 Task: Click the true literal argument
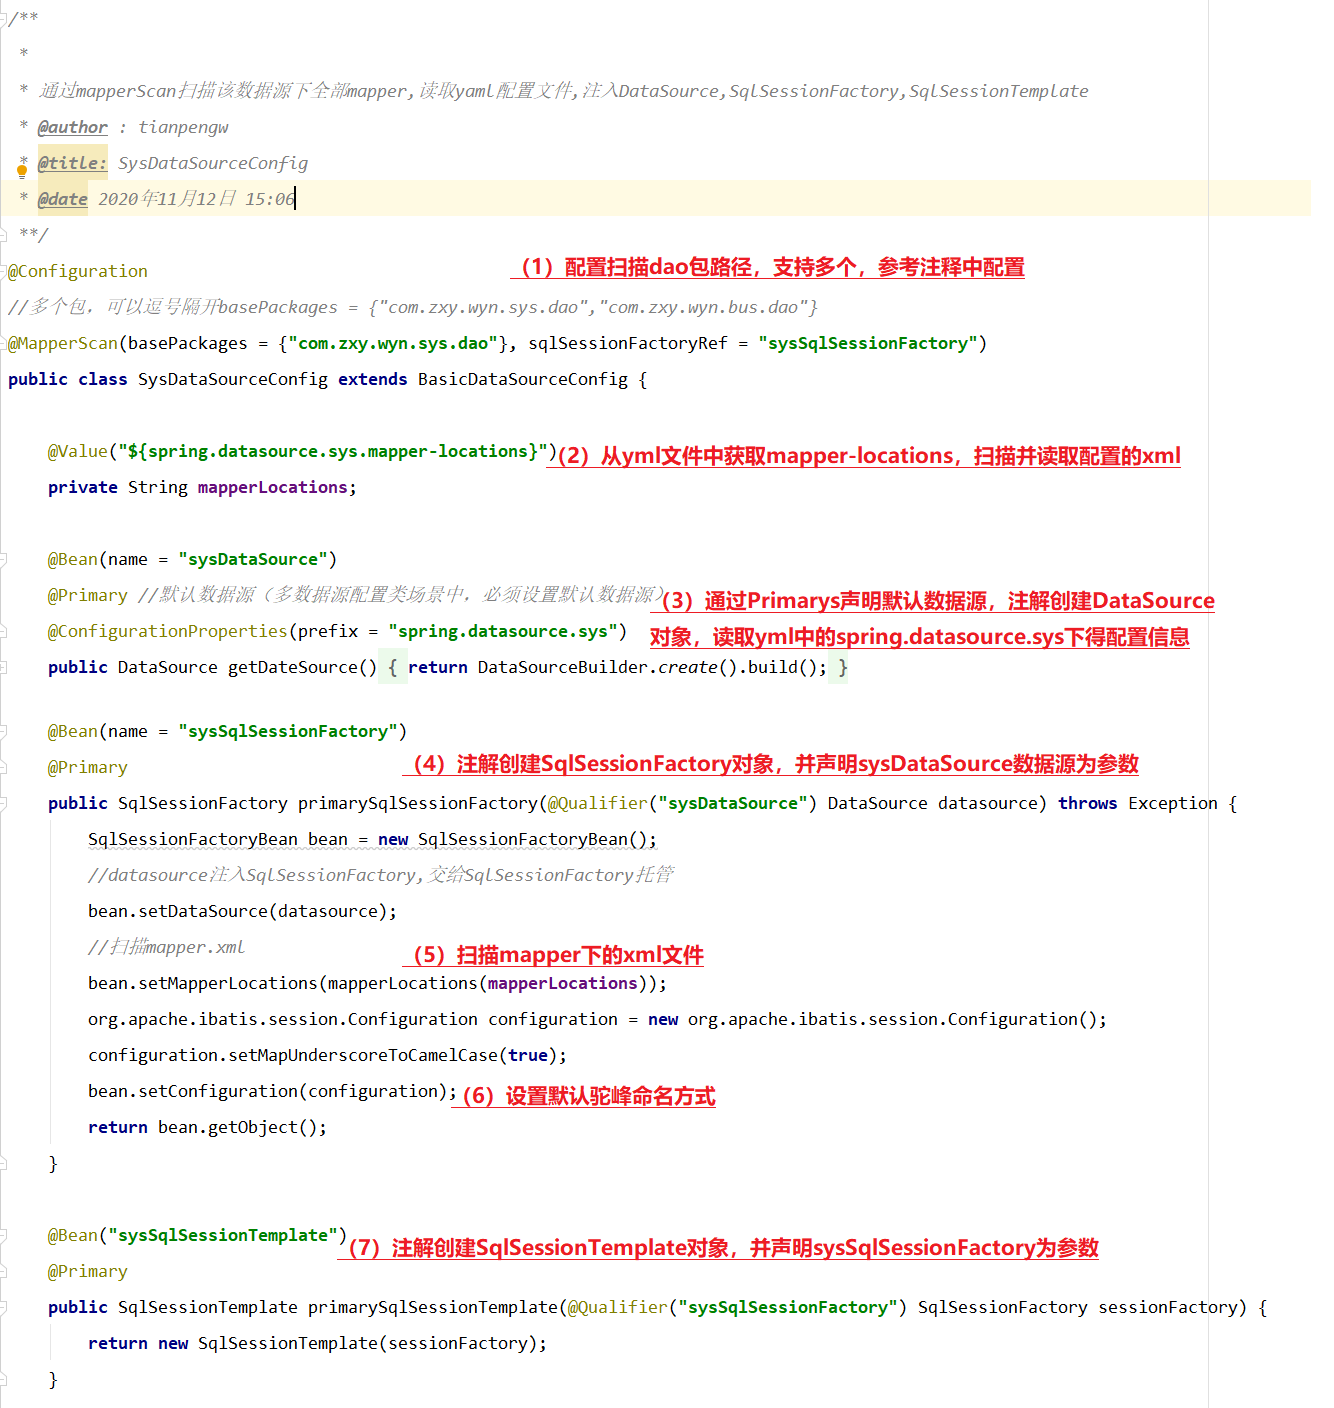click(528, 1055)
